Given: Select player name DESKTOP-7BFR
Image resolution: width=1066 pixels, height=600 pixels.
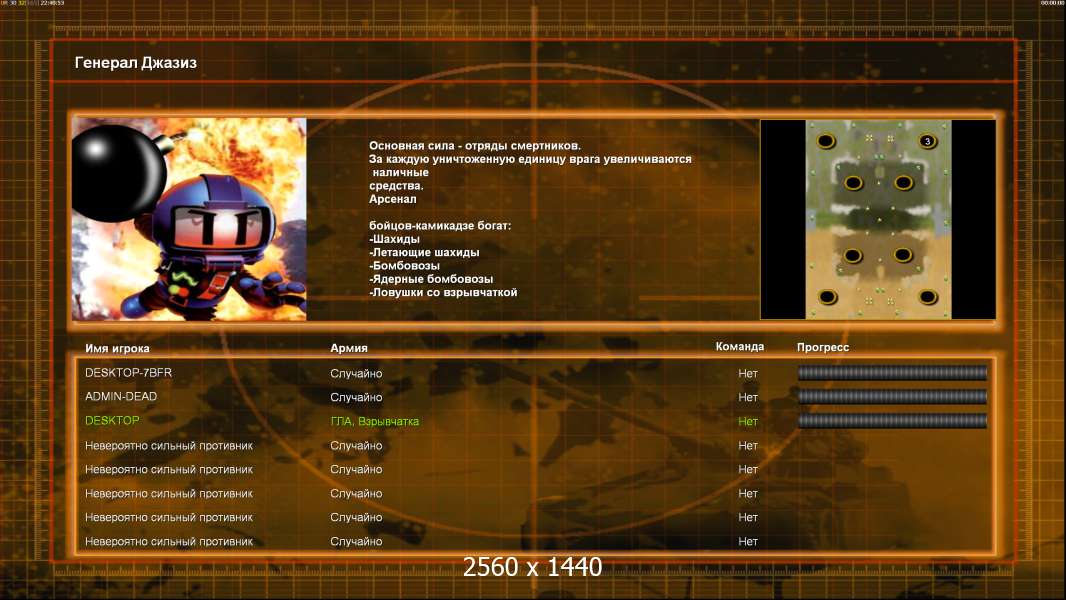Looking at the screenshot, I should pyautogui.click(x=128, y=372).
